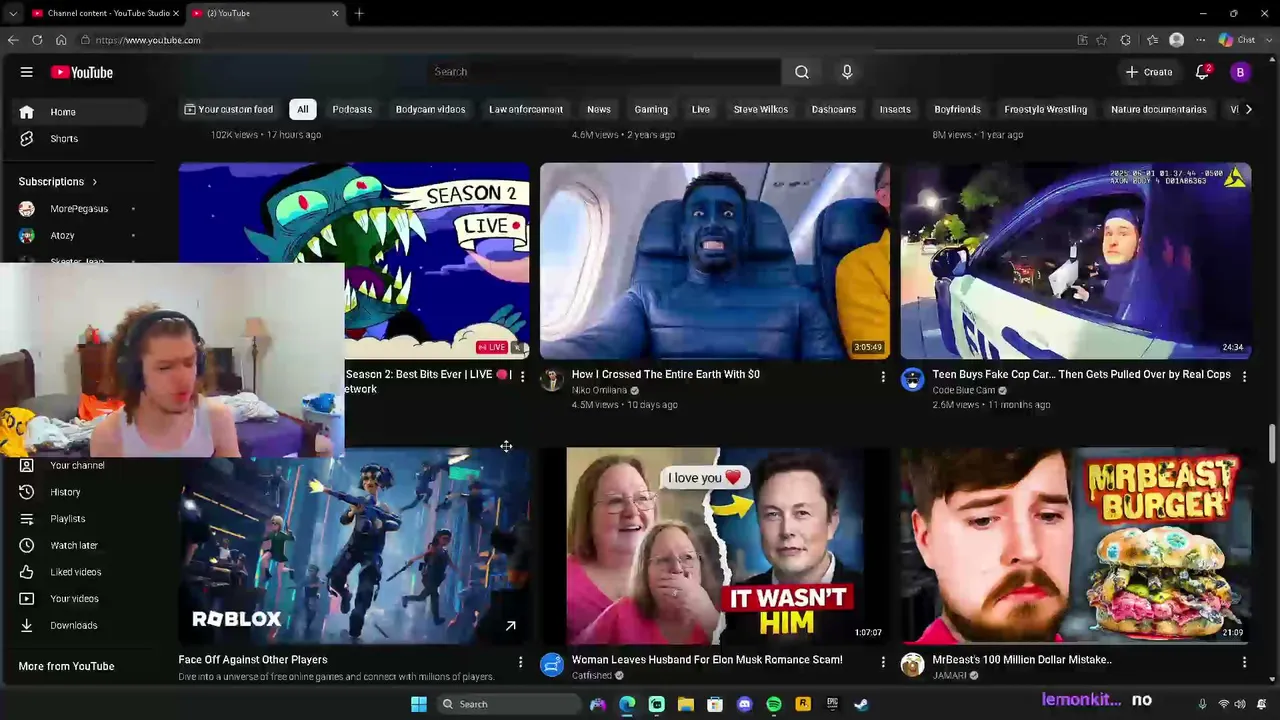The image size is (1280, 720).
Task: Show next filter chips with right arrow
Action: 1248,109
